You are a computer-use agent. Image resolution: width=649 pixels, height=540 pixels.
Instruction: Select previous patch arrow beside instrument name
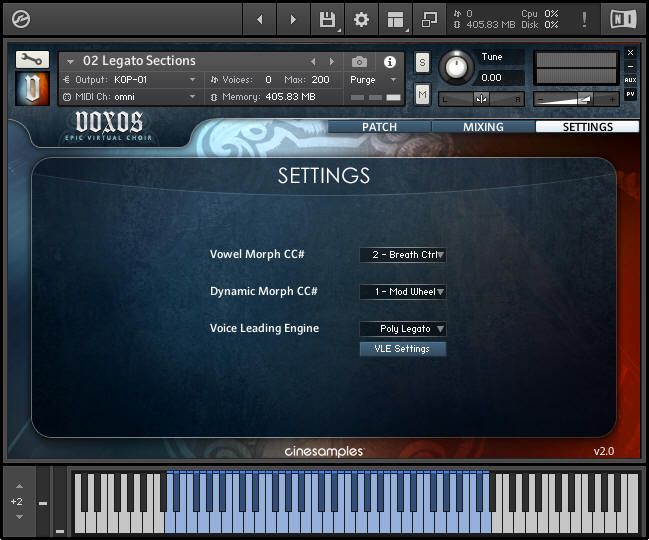pyautogui.click(x=313, y=62)
